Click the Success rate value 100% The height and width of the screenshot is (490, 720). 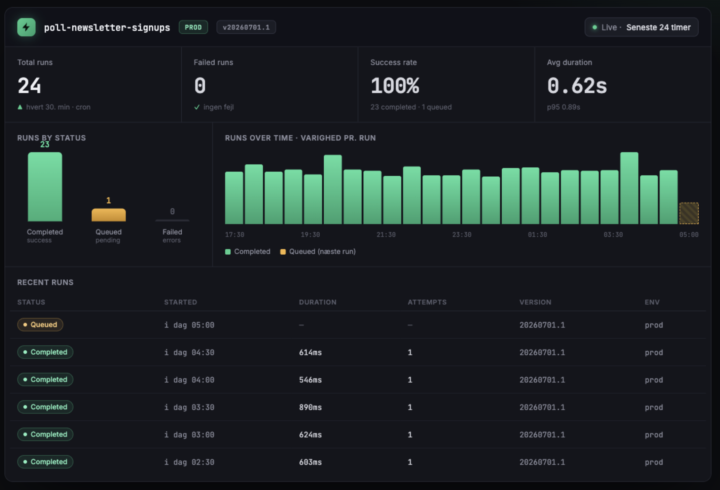tap(395, 85)
